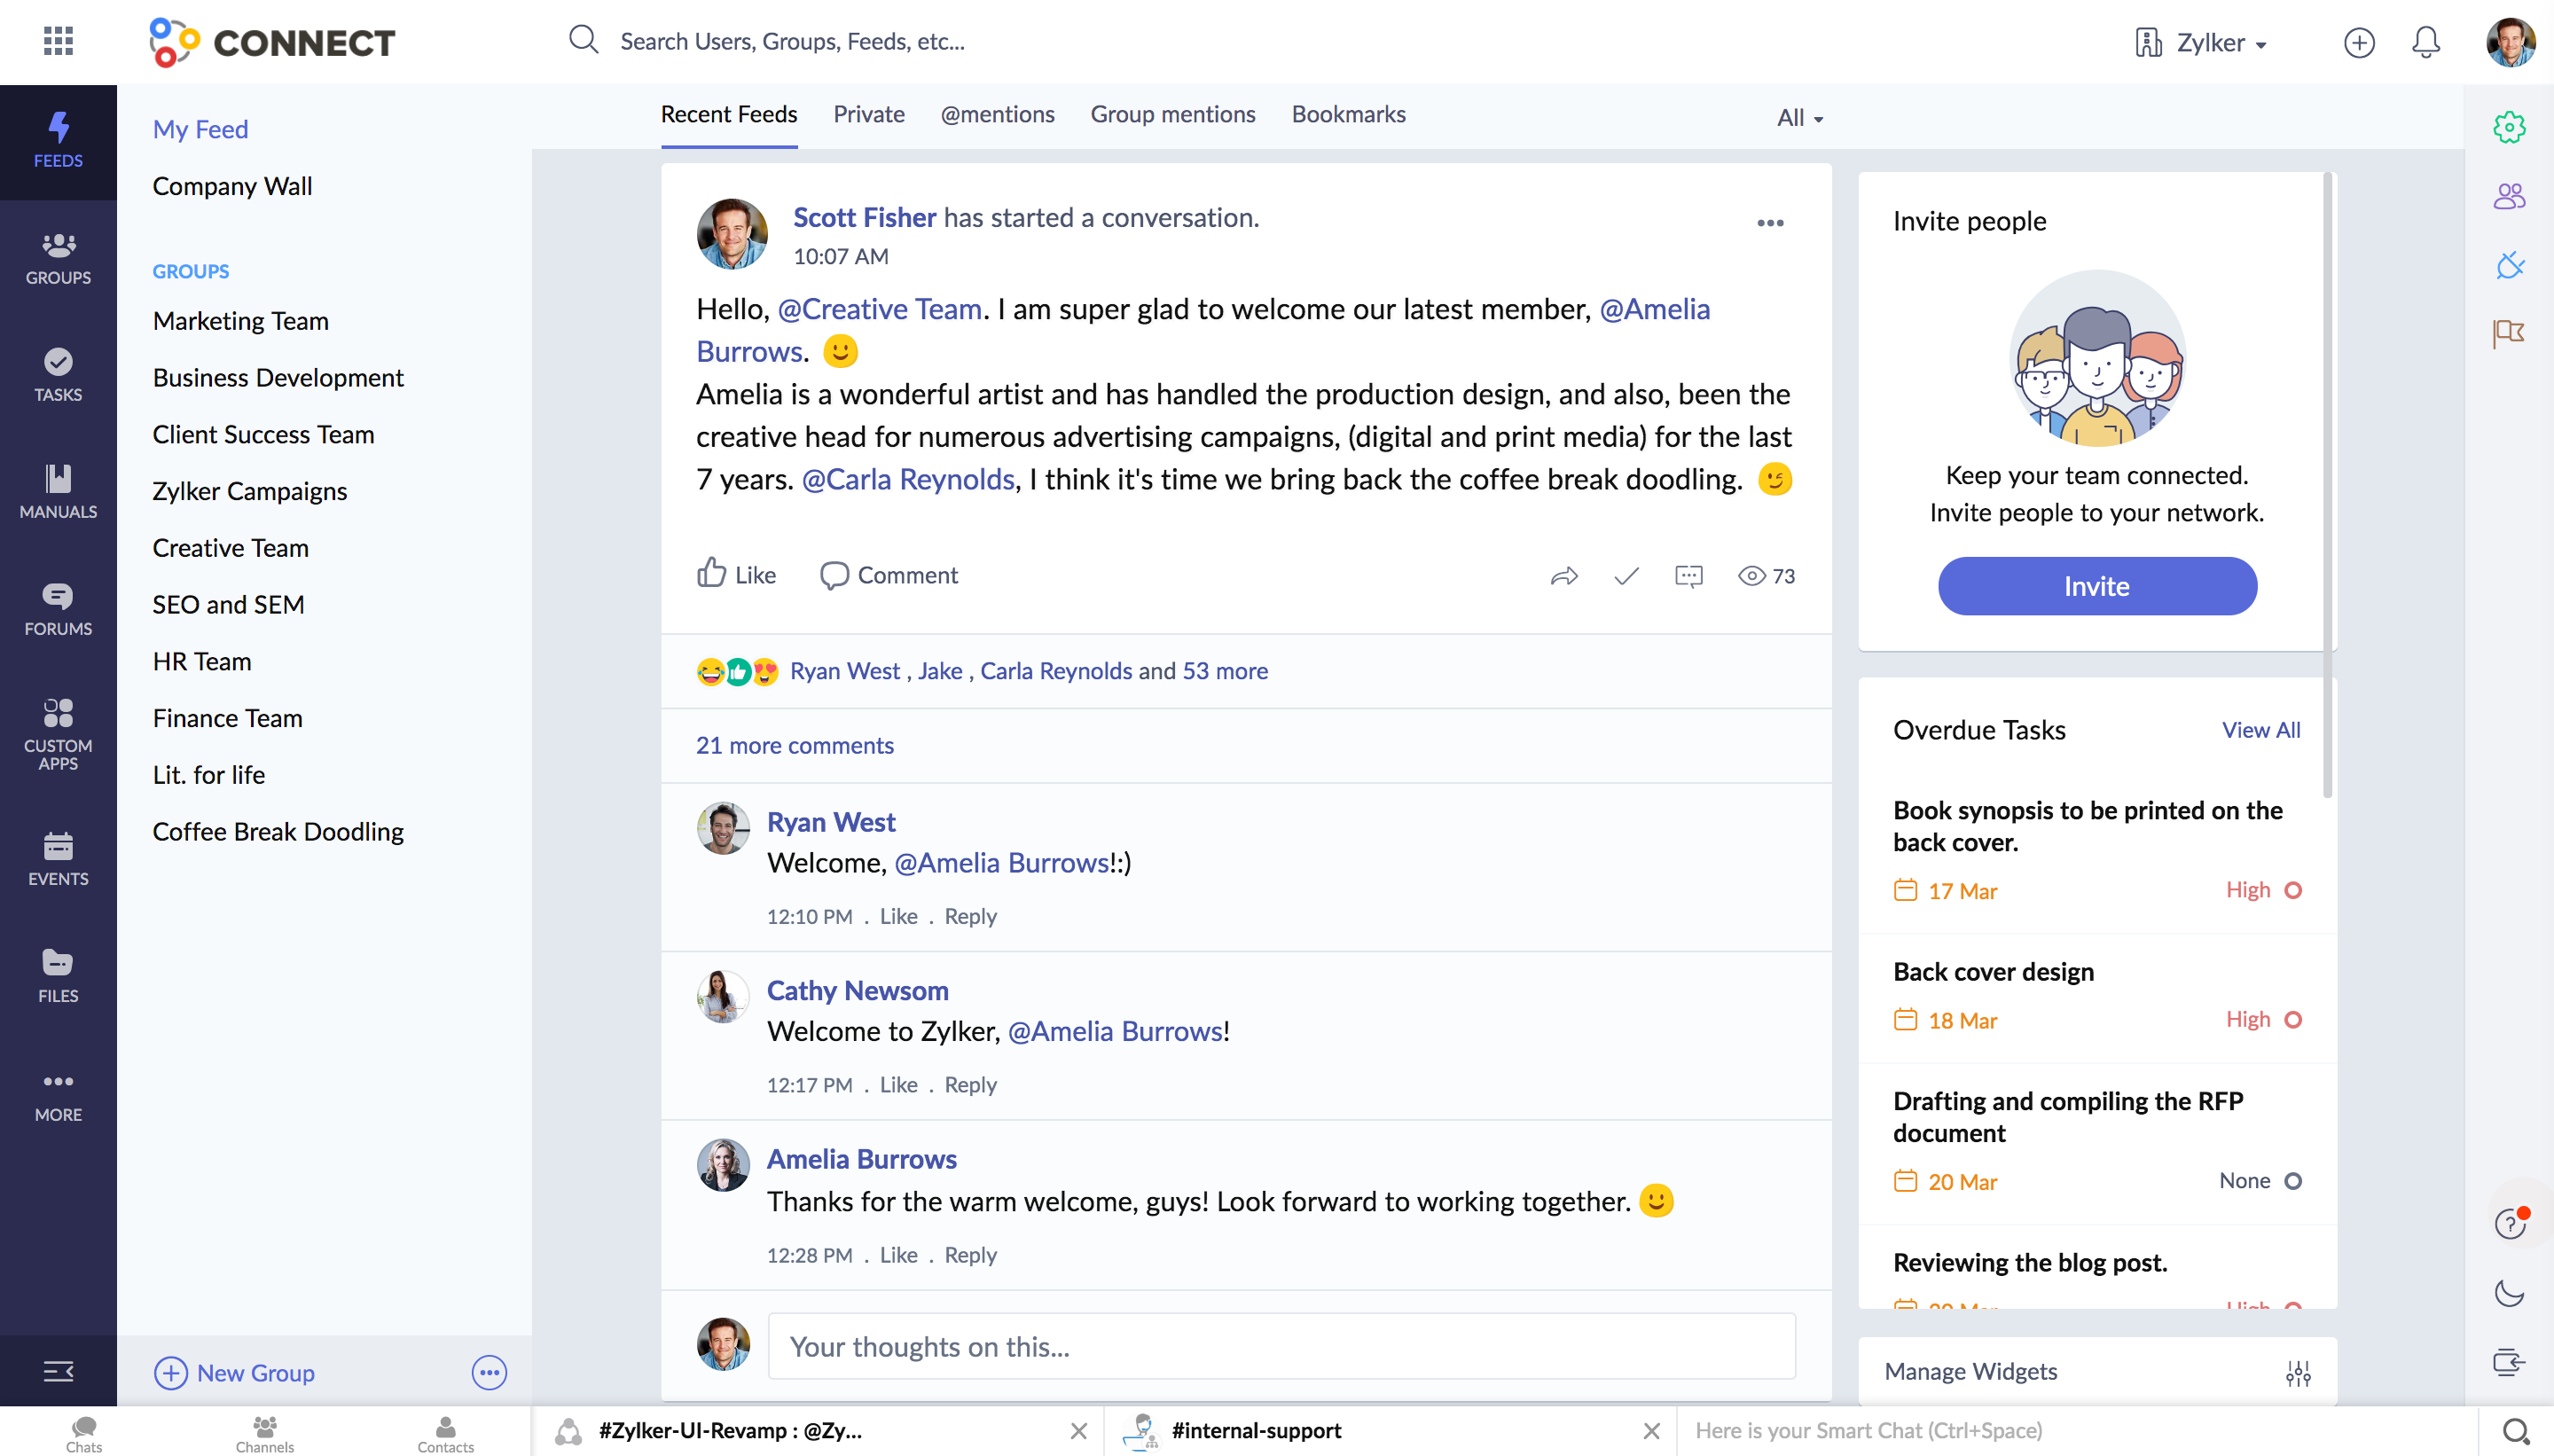Open the Forums section
2554x1456 pixels.
[x=57, y=608]
